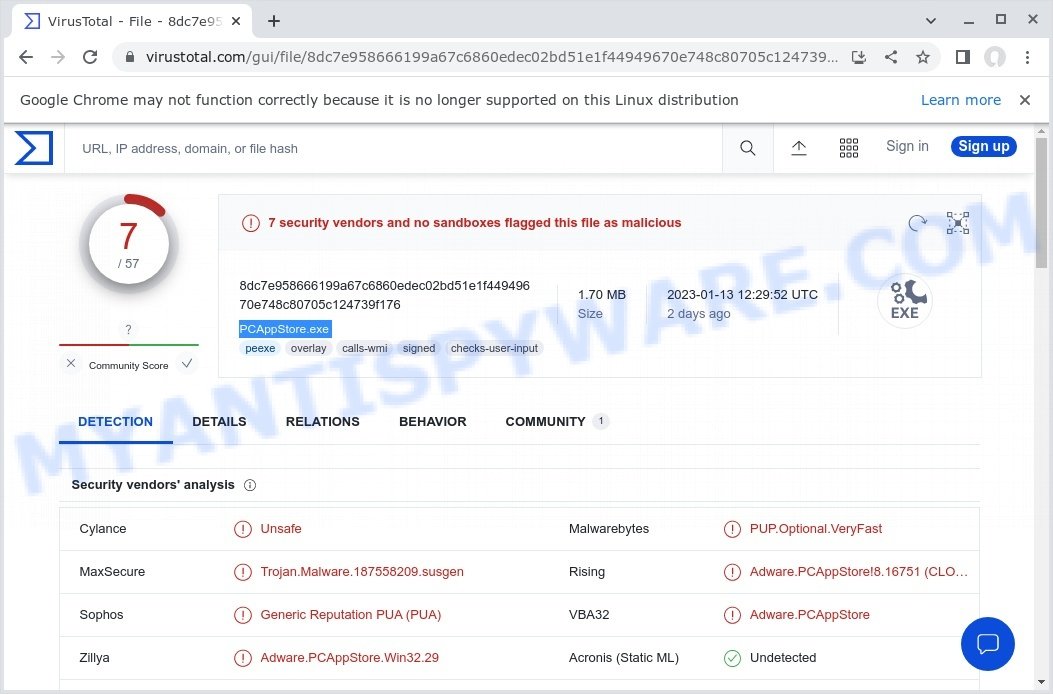Viewport: 1053px width, 694px height.
Task: Click the Malwarebytes vendor name
Action: click(x=608, y=529)
